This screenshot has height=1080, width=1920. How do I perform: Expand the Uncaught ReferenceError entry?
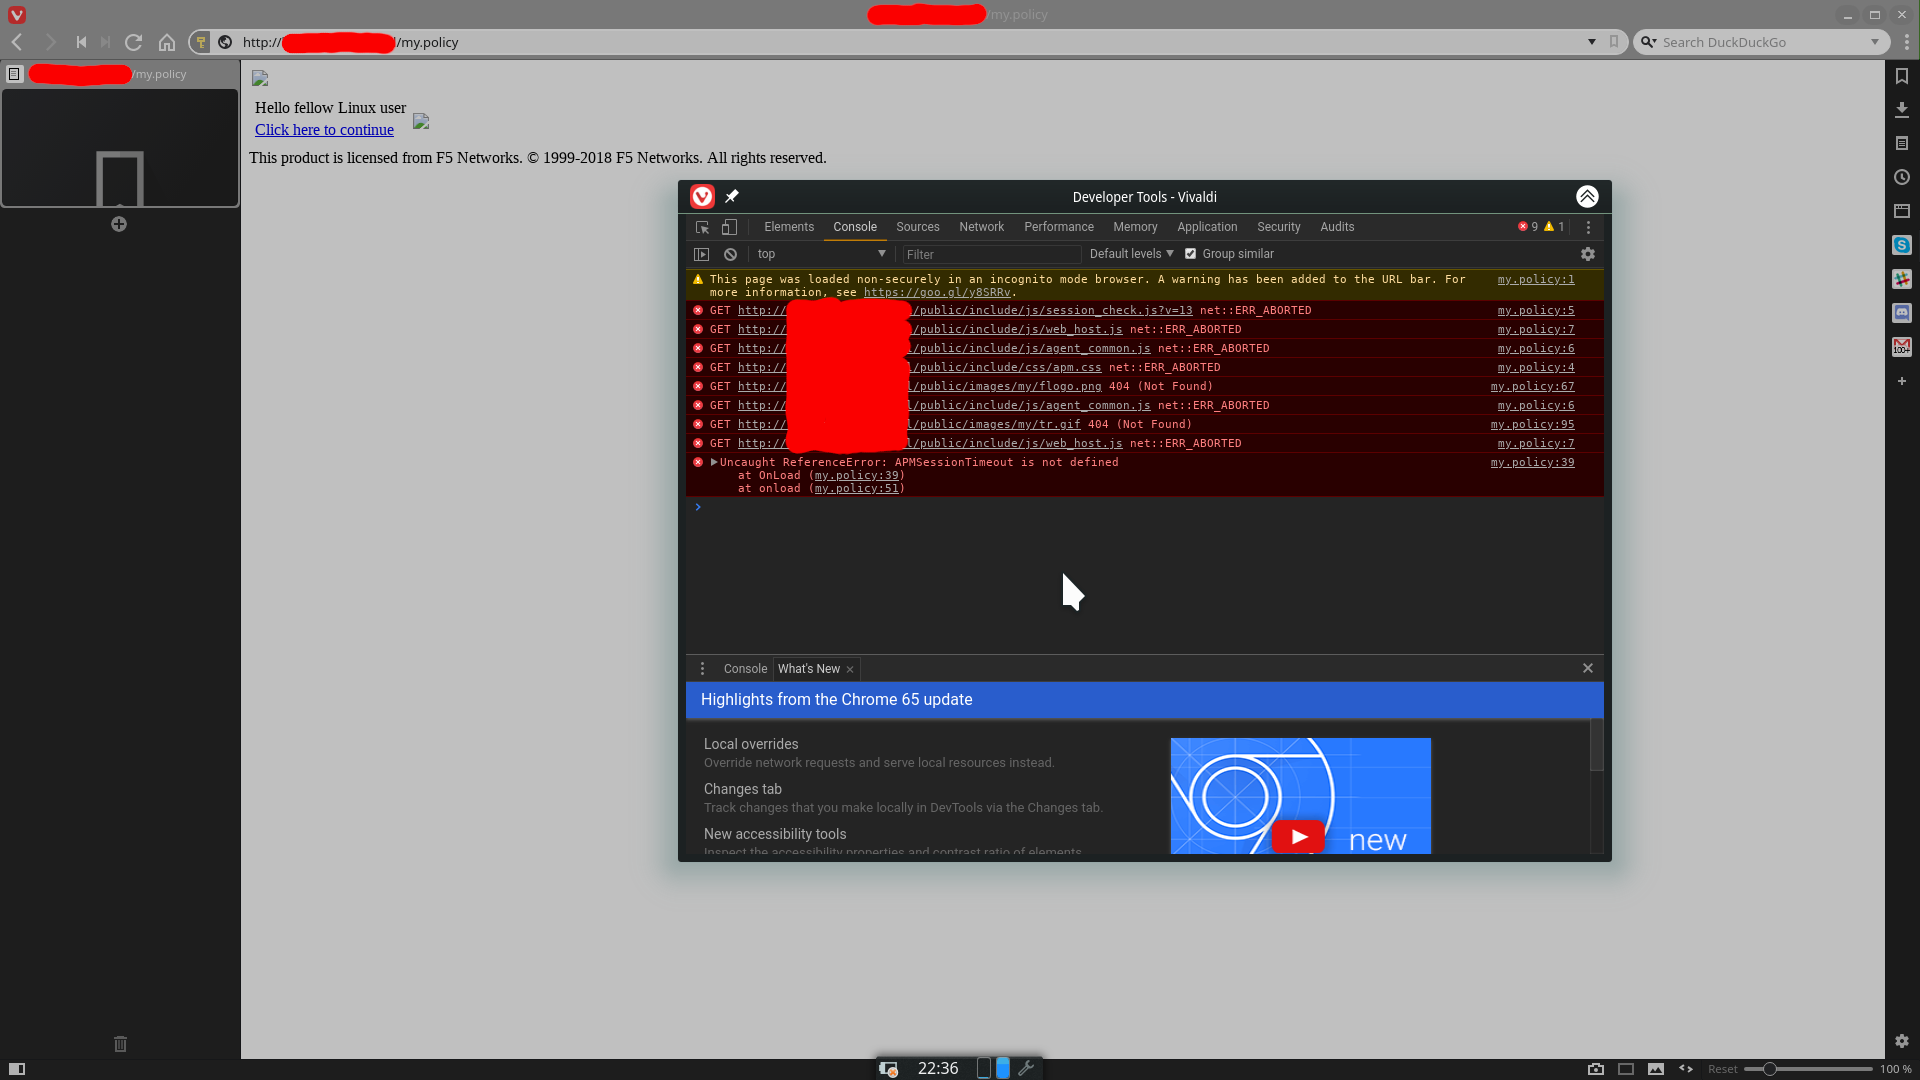(x=714, y=462)
